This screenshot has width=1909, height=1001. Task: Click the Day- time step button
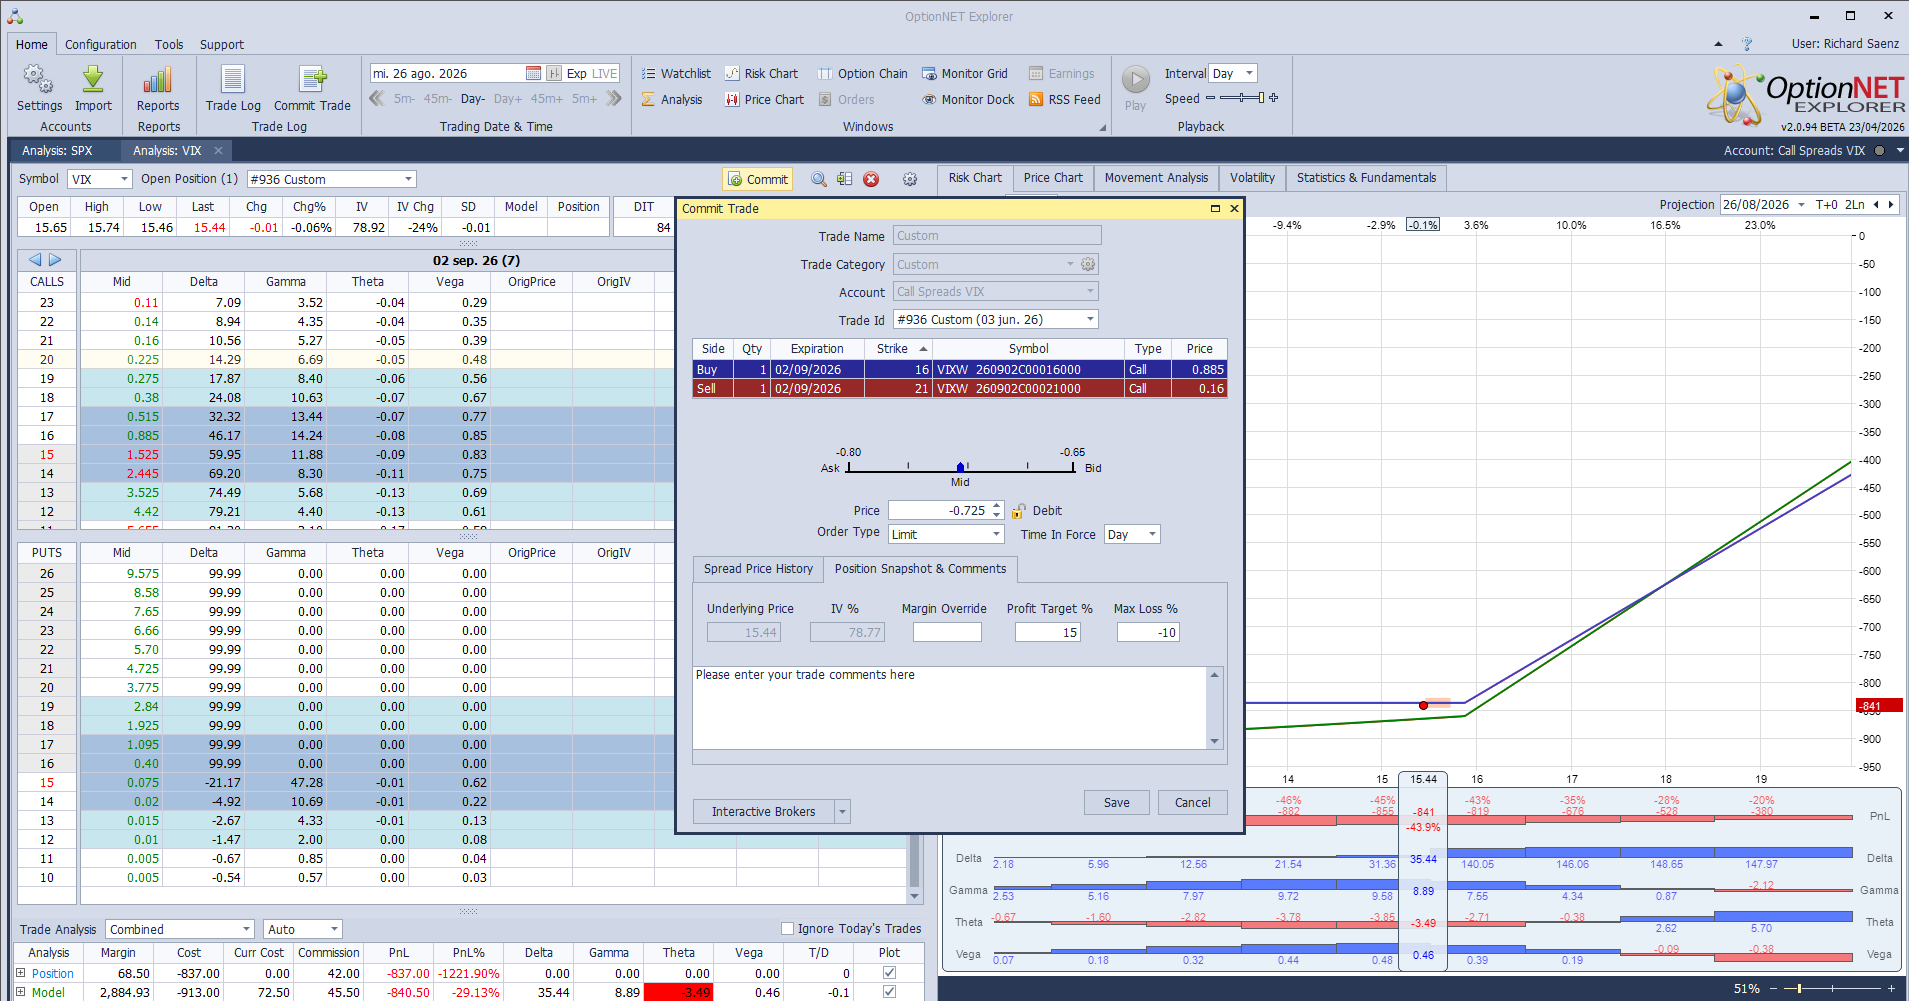pyautogui.click(x=472, y=99)
